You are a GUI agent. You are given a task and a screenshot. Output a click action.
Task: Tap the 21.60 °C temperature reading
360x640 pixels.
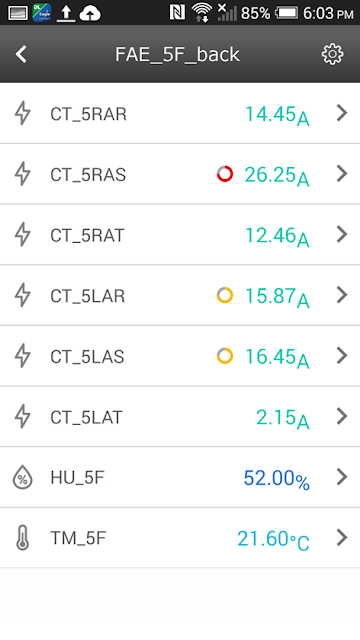273,539
